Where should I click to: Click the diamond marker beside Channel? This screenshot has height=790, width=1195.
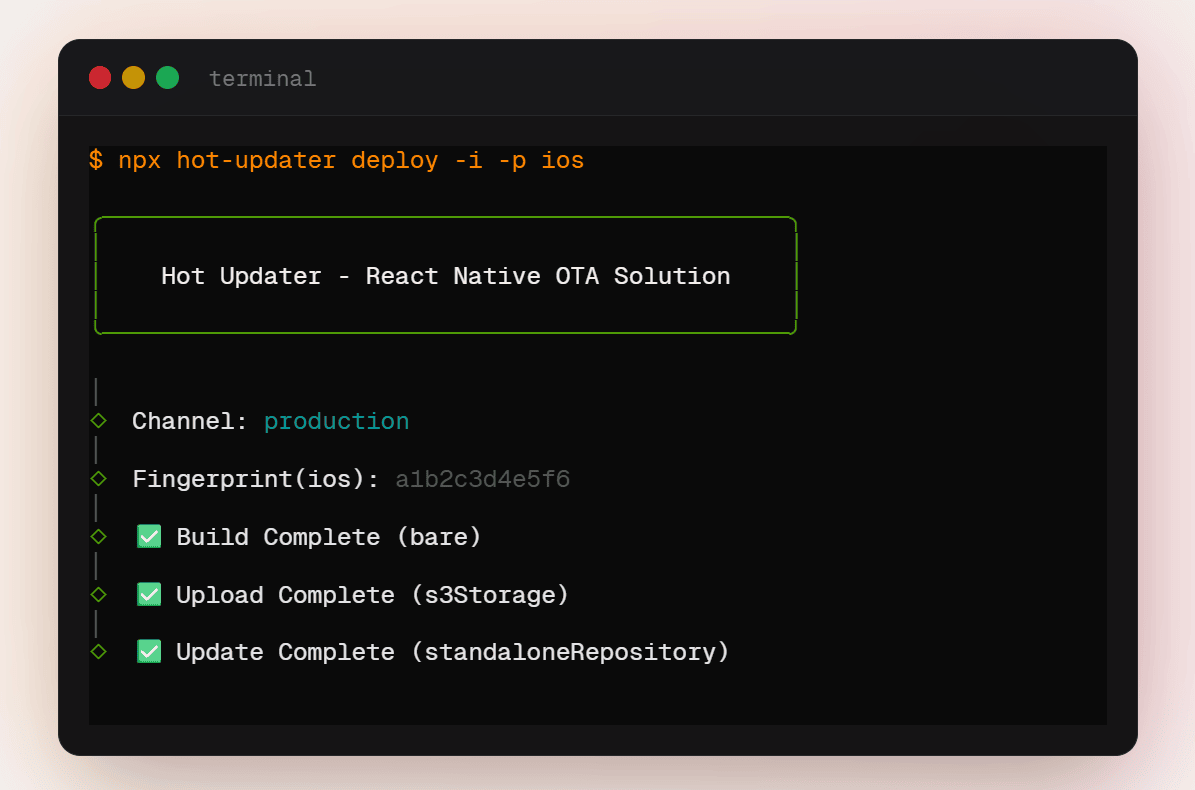coord(98,421)
